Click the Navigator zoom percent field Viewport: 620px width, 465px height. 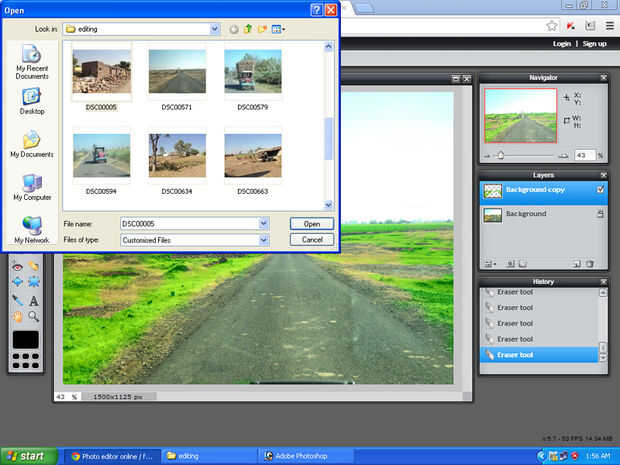click(585, 155)
